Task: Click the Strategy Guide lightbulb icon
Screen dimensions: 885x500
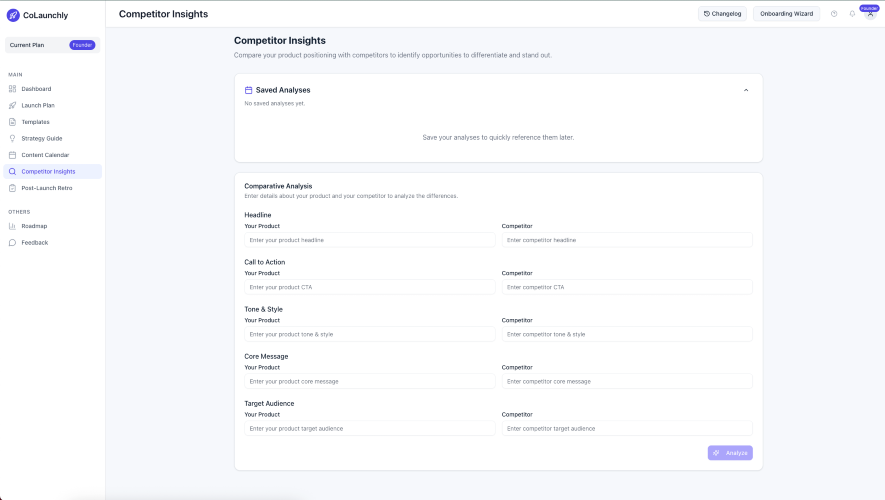Action: click(x=12, y=138)
